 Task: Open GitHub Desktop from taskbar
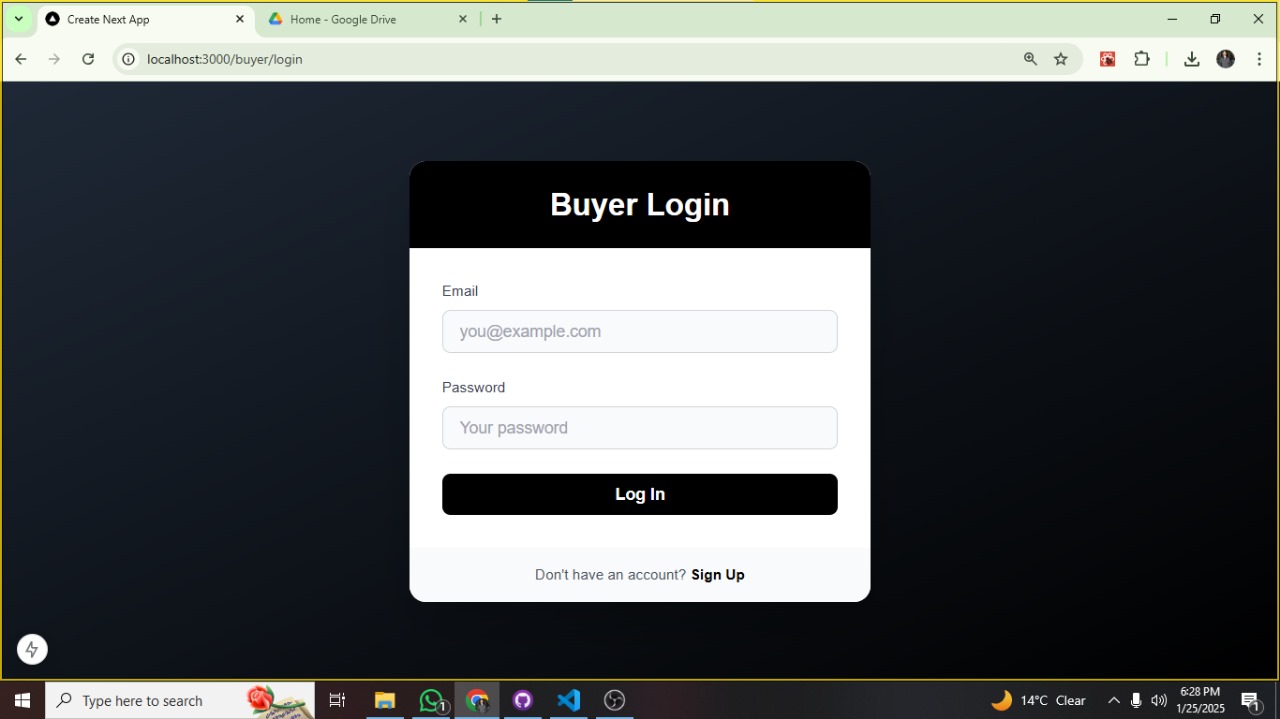[x=523, y=700]
